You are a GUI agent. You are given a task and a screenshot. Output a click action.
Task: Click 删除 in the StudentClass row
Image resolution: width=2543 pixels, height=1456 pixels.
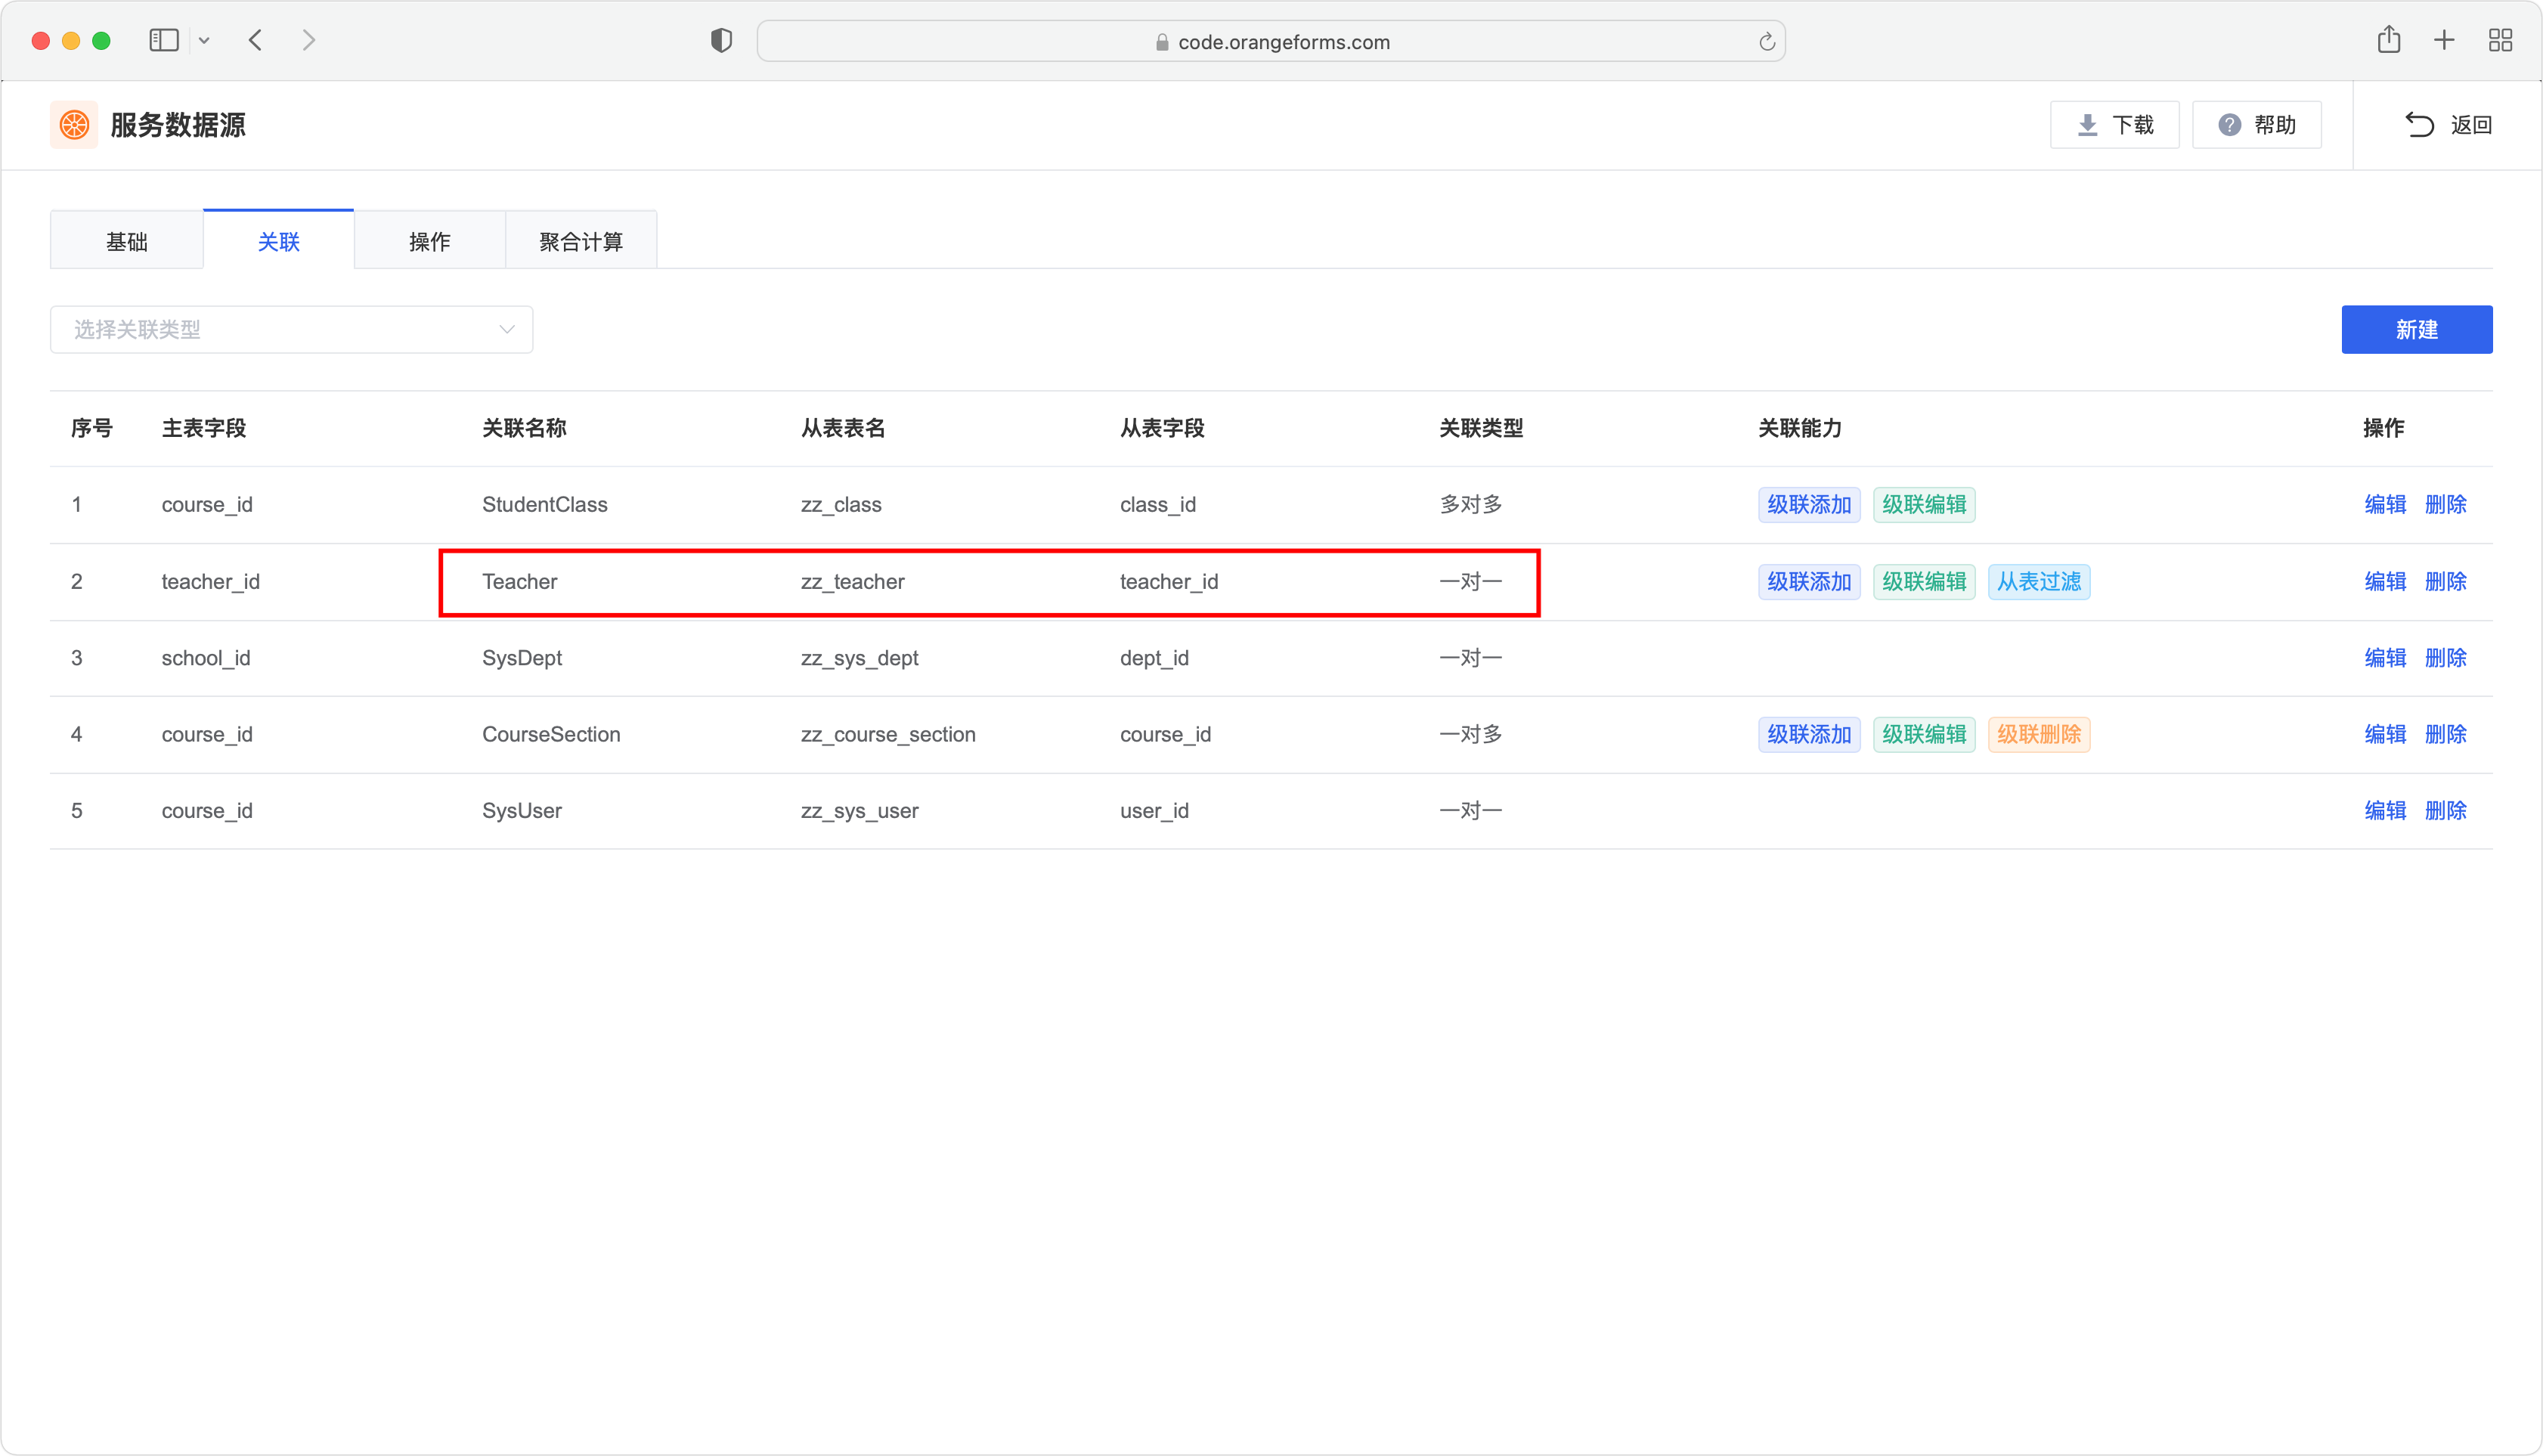click(x=2446, y=504)
